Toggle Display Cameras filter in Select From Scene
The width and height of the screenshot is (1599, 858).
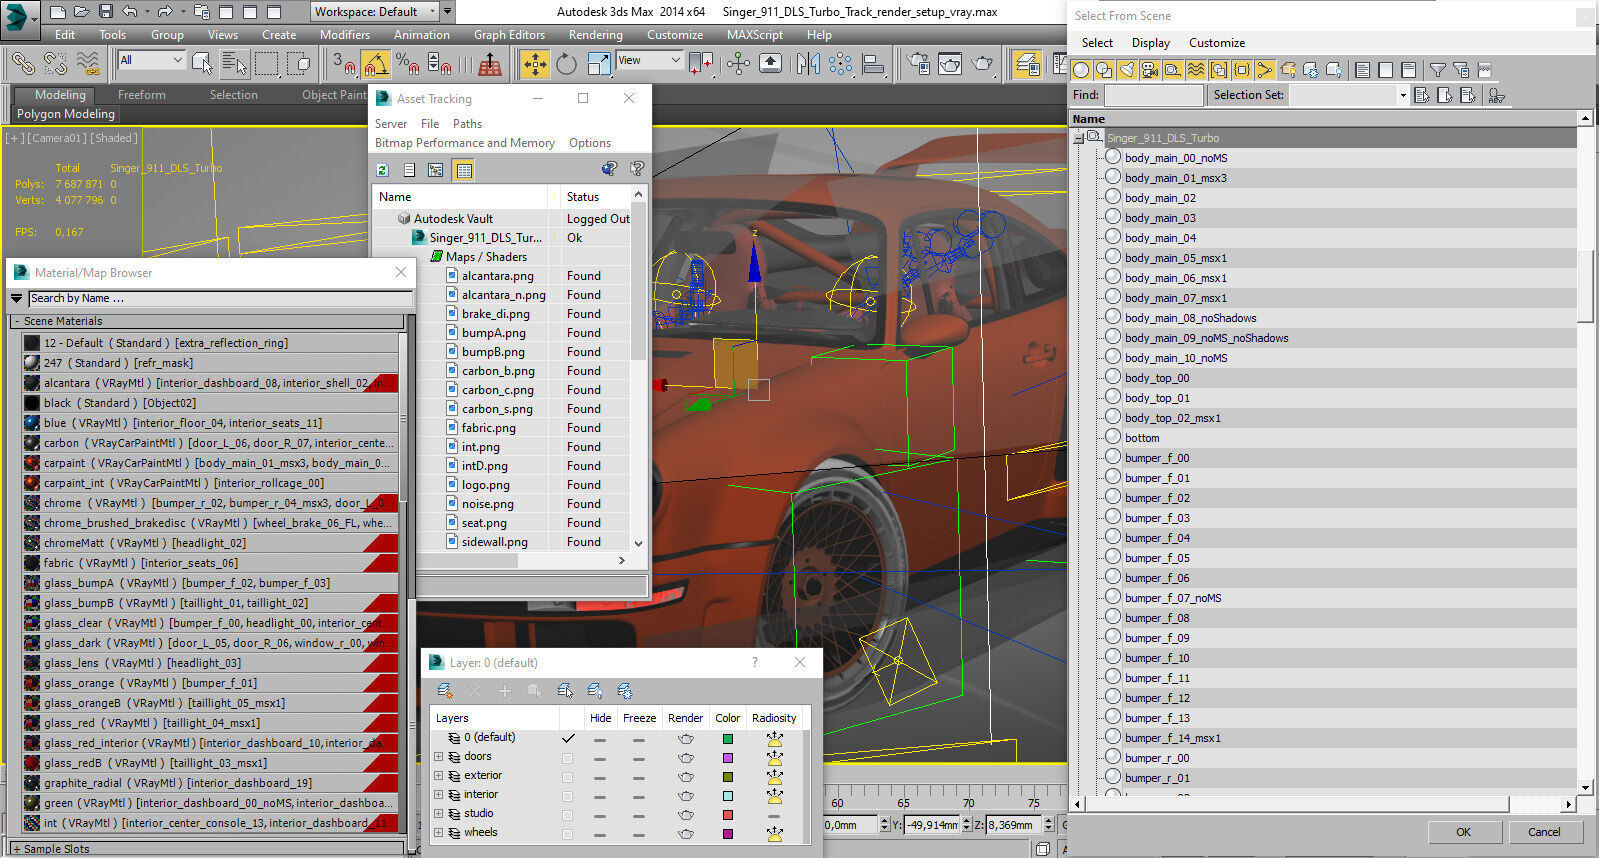coord(1150,70)
